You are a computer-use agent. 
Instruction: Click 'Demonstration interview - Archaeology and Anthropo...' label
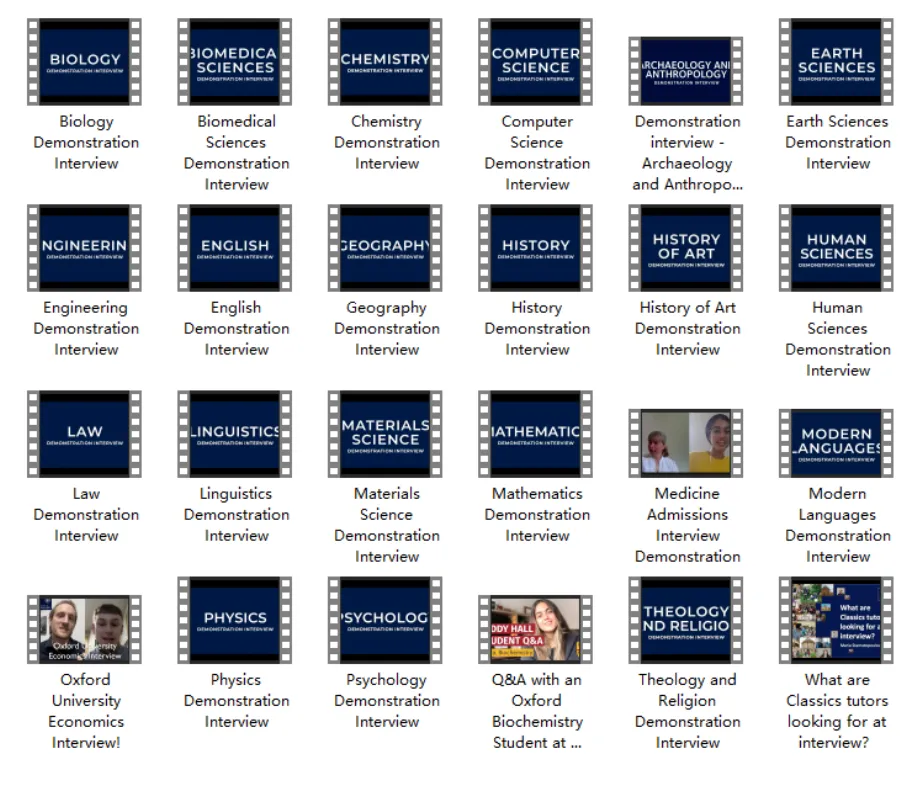click(x=687, y=153)
